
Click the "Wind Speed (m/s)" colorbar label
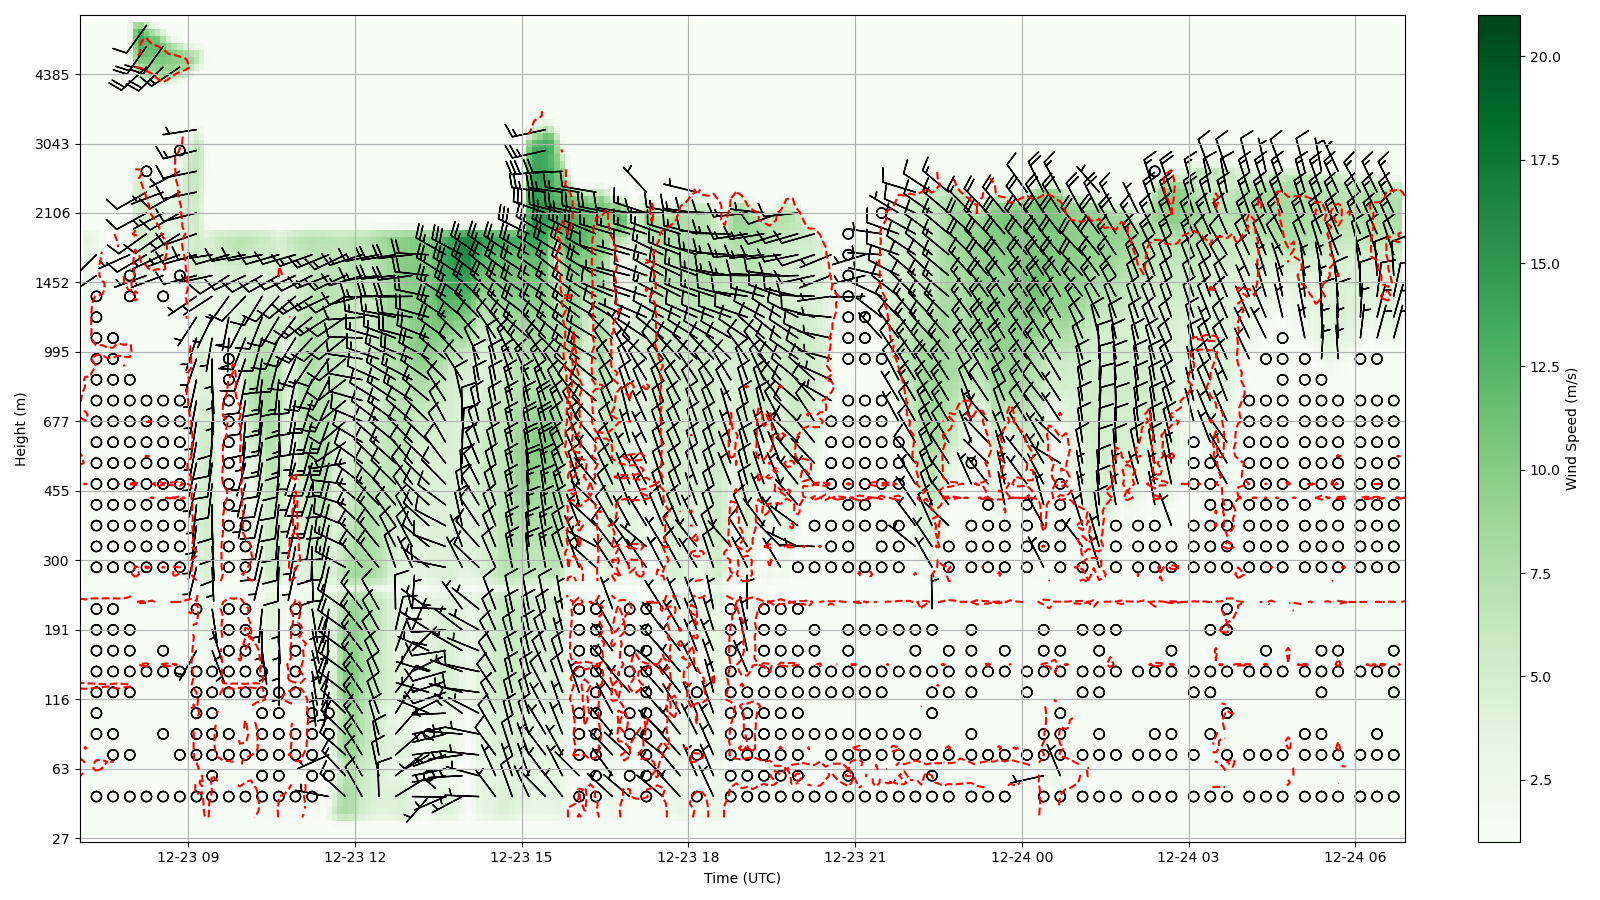click(x=1571, y=429)
